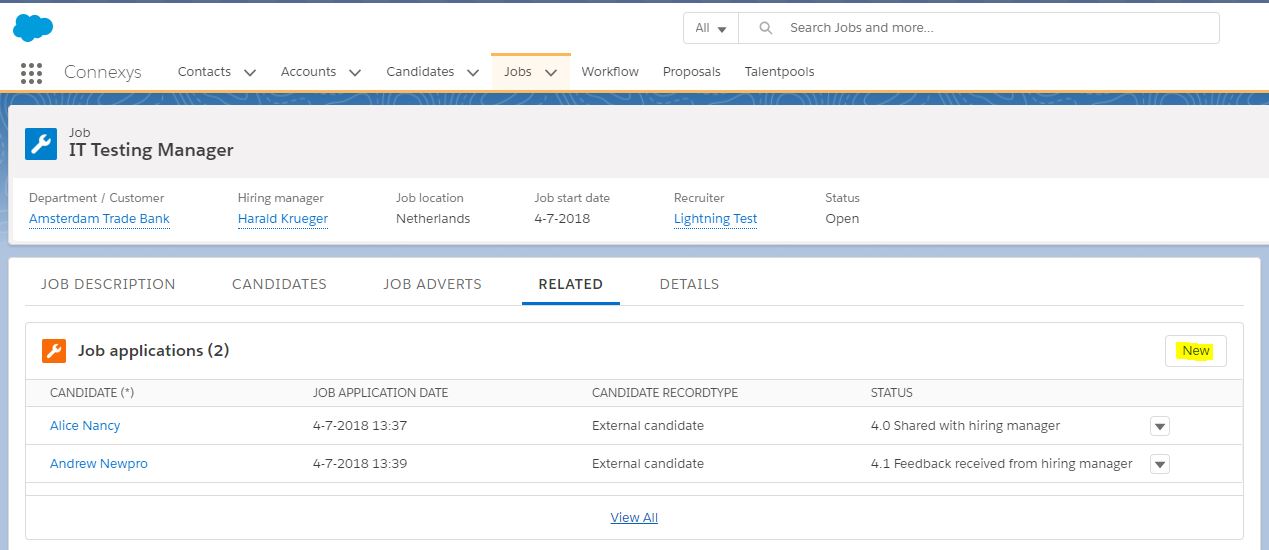Switch to the Candidates record tab

[x=279, y=284]
